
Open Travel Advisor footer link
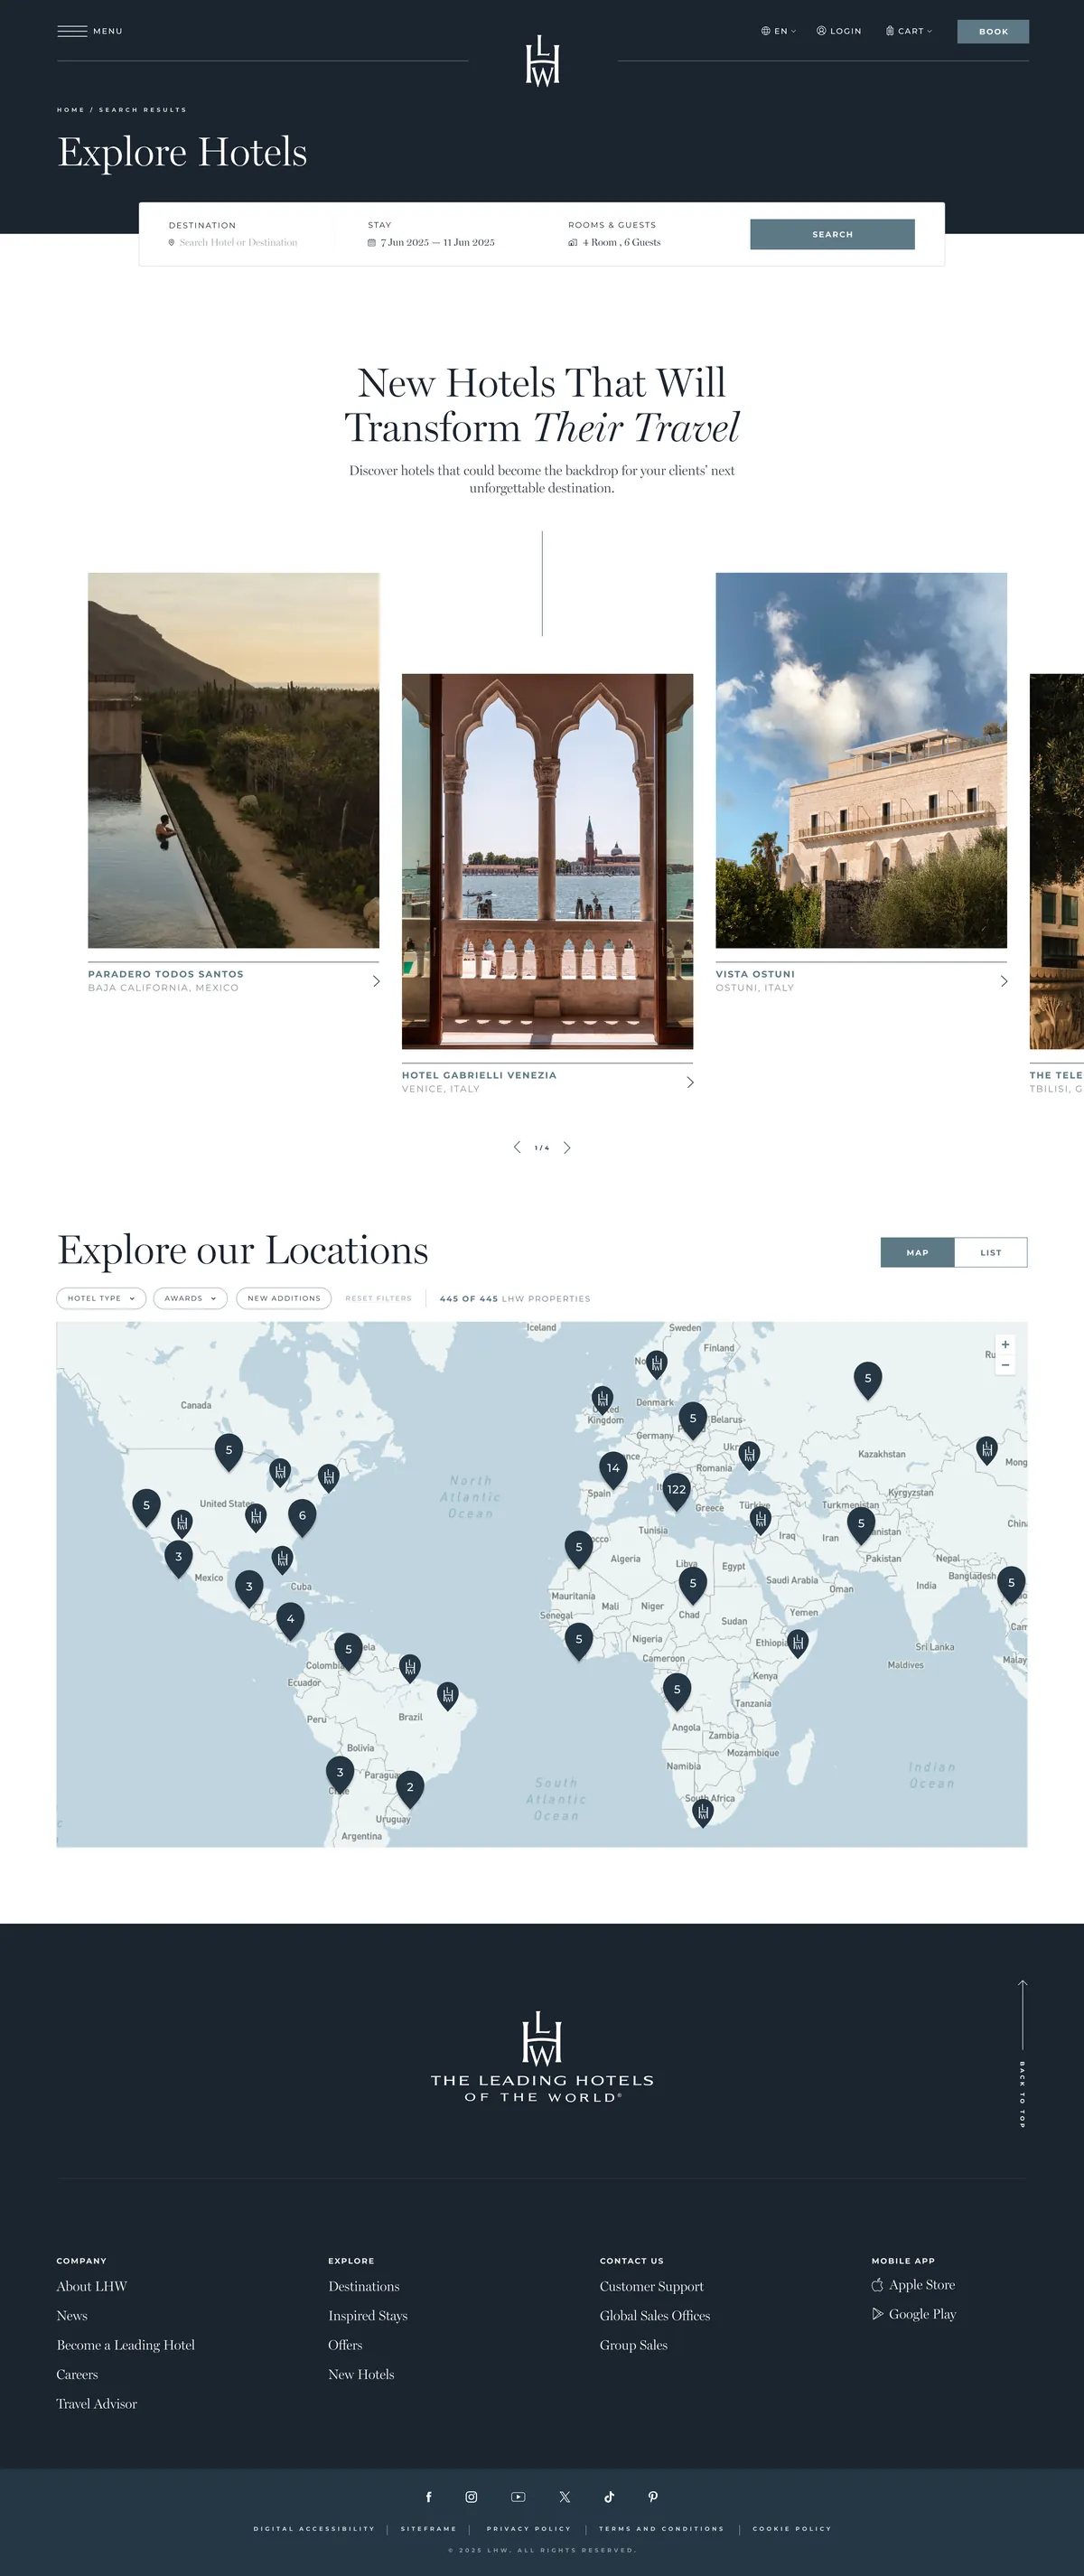pos(97,2403)
